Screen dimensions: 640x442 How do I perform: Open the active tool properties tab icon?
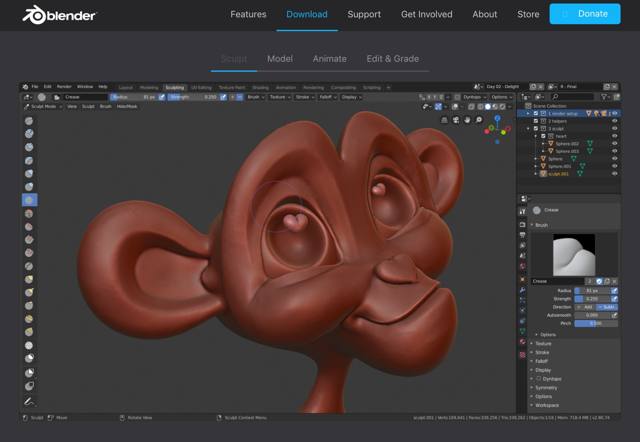pyautogui.click(x=523, y=211)
